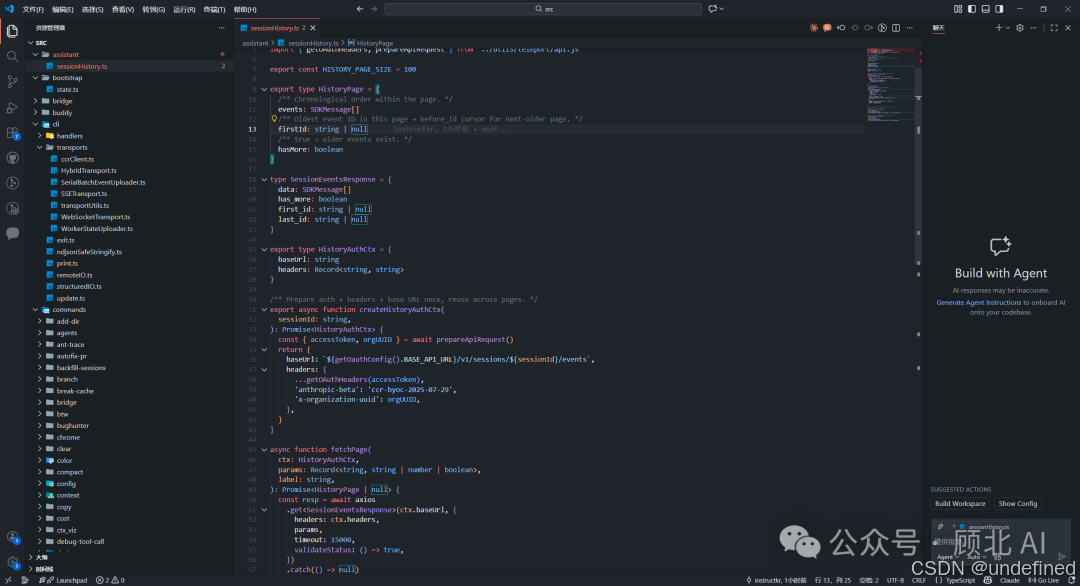Image resolution: width=1080 pixels, height=586 pixels.
Task: Toggle primary side bar visibility
Action: point(972,9)
